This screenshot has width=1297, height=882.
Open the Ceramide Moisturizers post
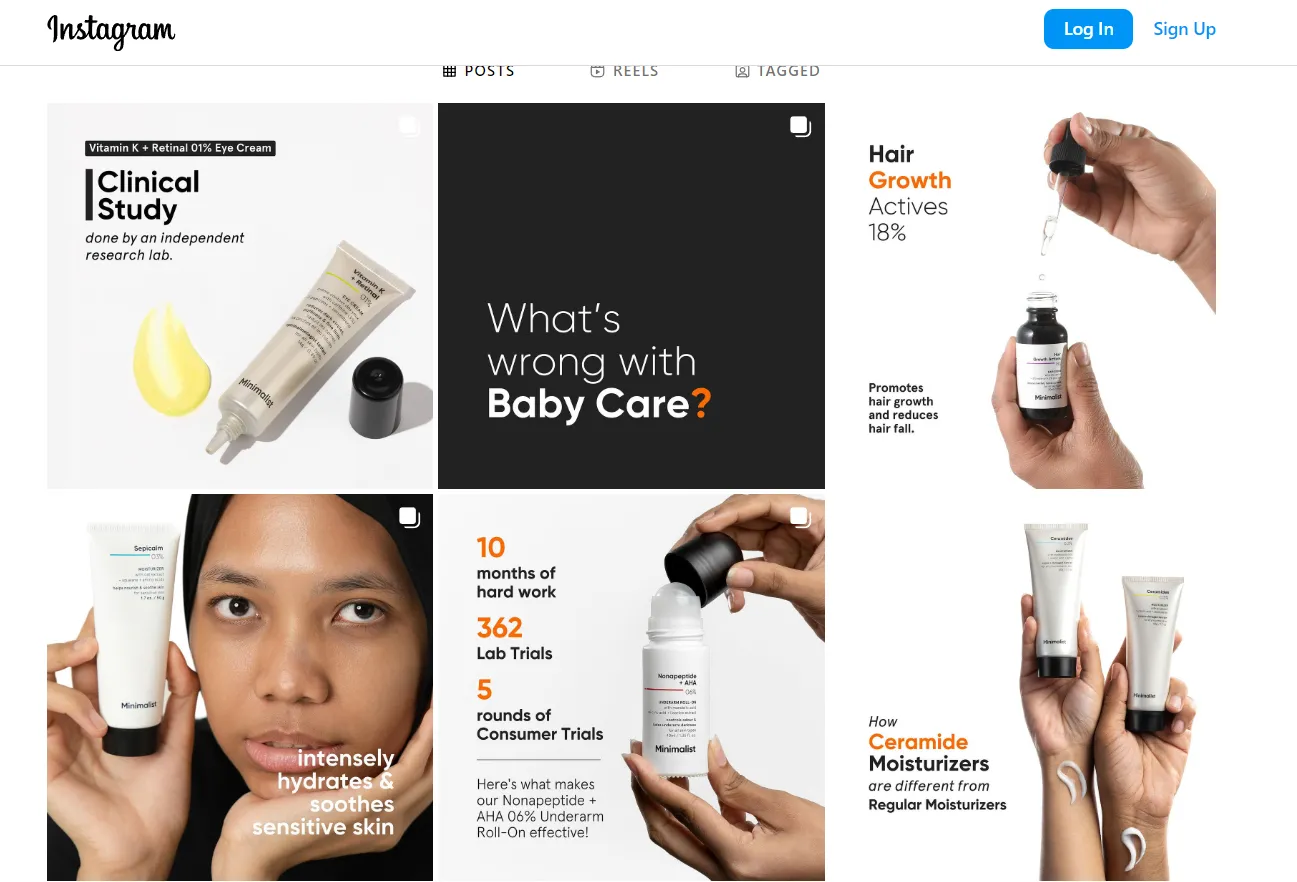tap(1023, 687)
